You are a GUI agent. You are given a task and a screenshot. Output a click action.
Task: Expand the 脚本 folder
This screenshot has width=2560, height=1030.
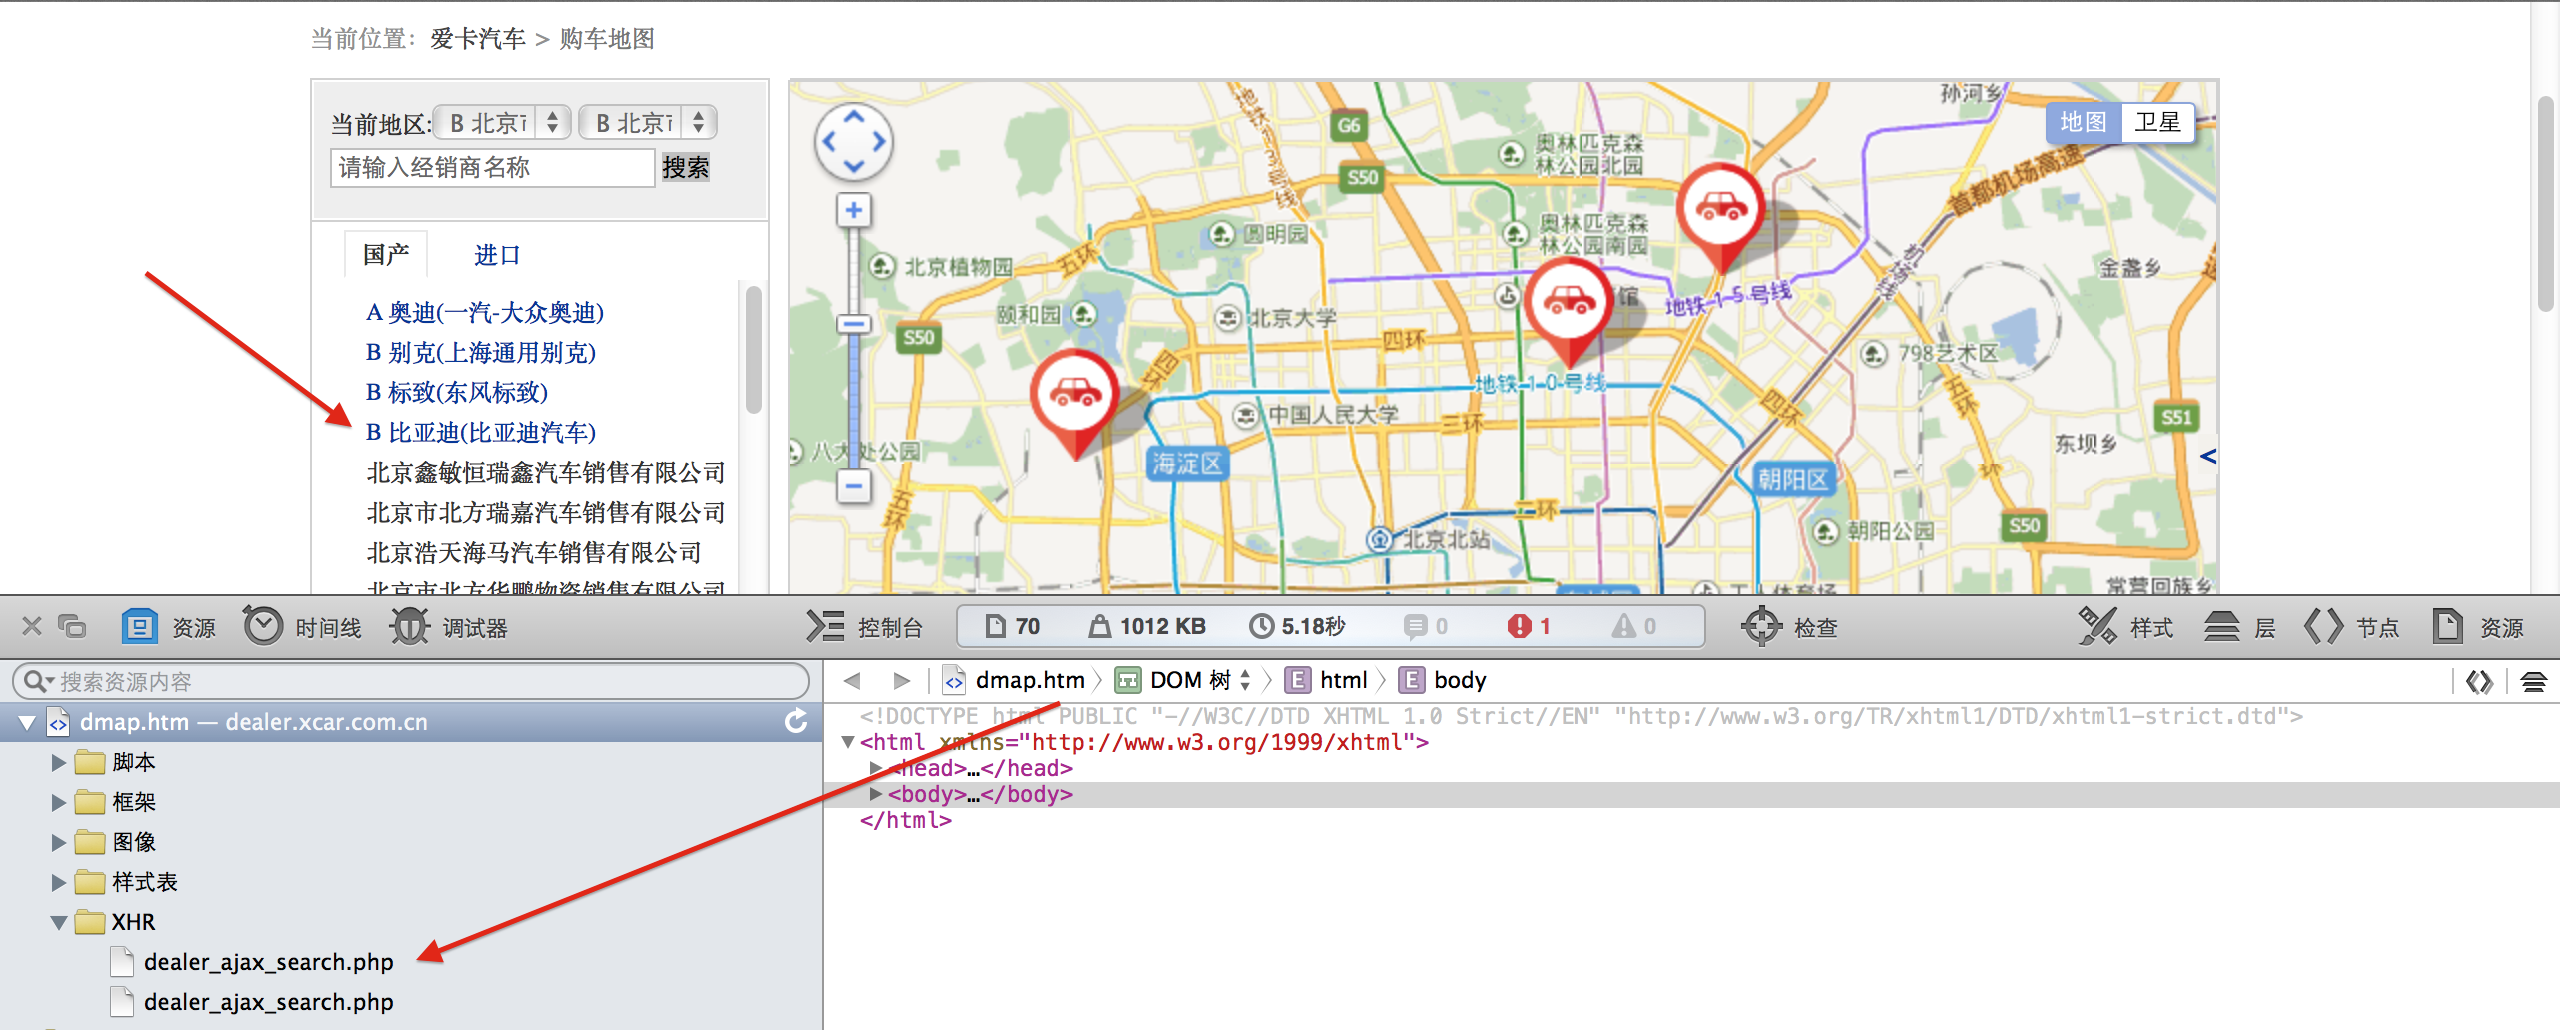[58, 762]
